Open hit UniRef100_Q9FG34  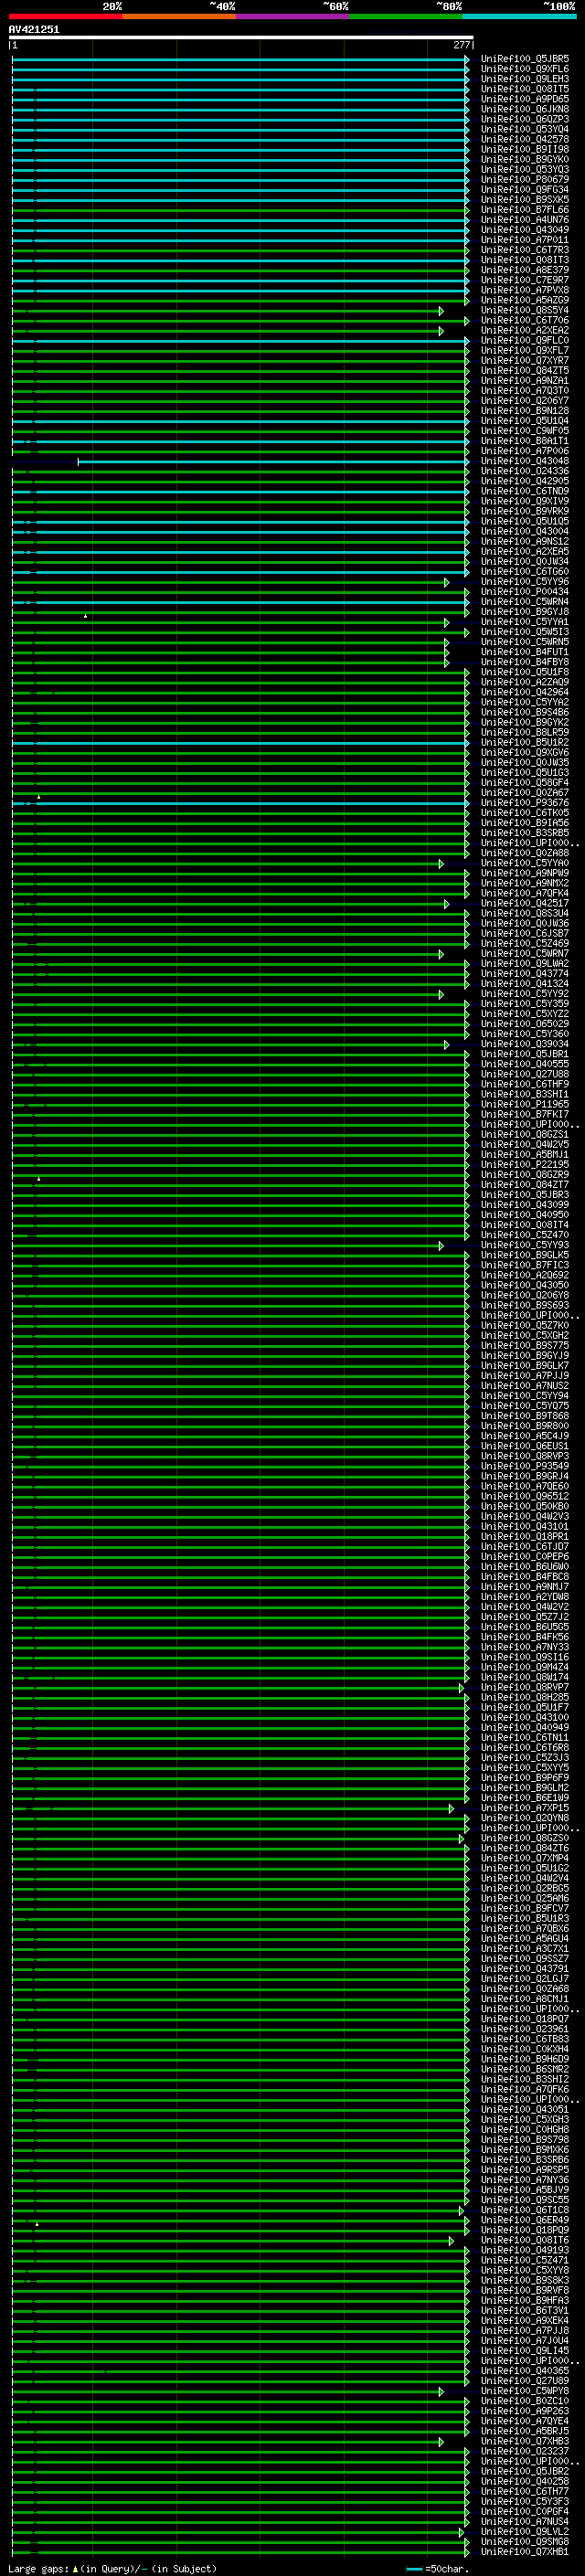[525, 189]
